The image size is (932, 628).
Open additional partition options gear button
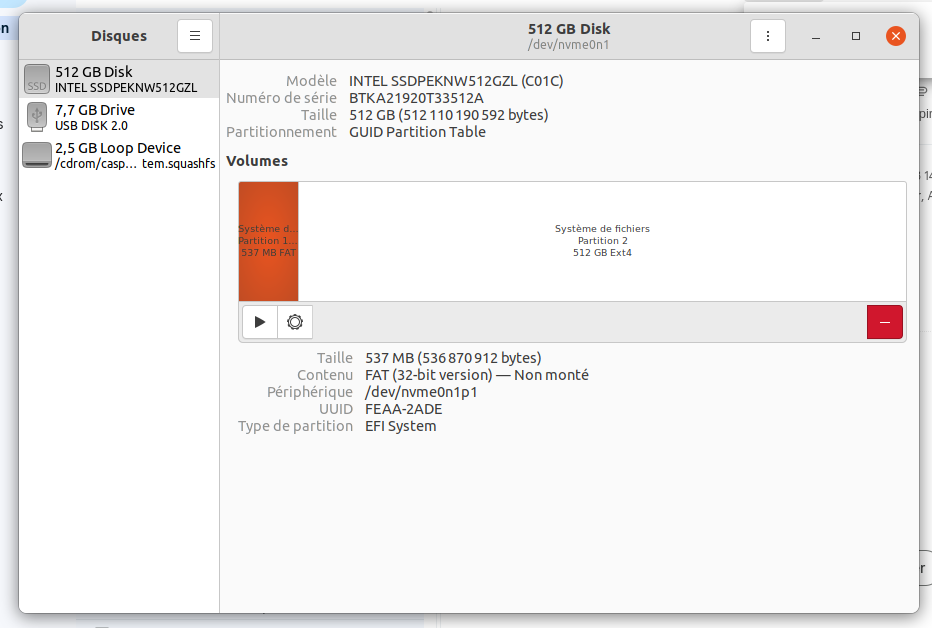294,322
